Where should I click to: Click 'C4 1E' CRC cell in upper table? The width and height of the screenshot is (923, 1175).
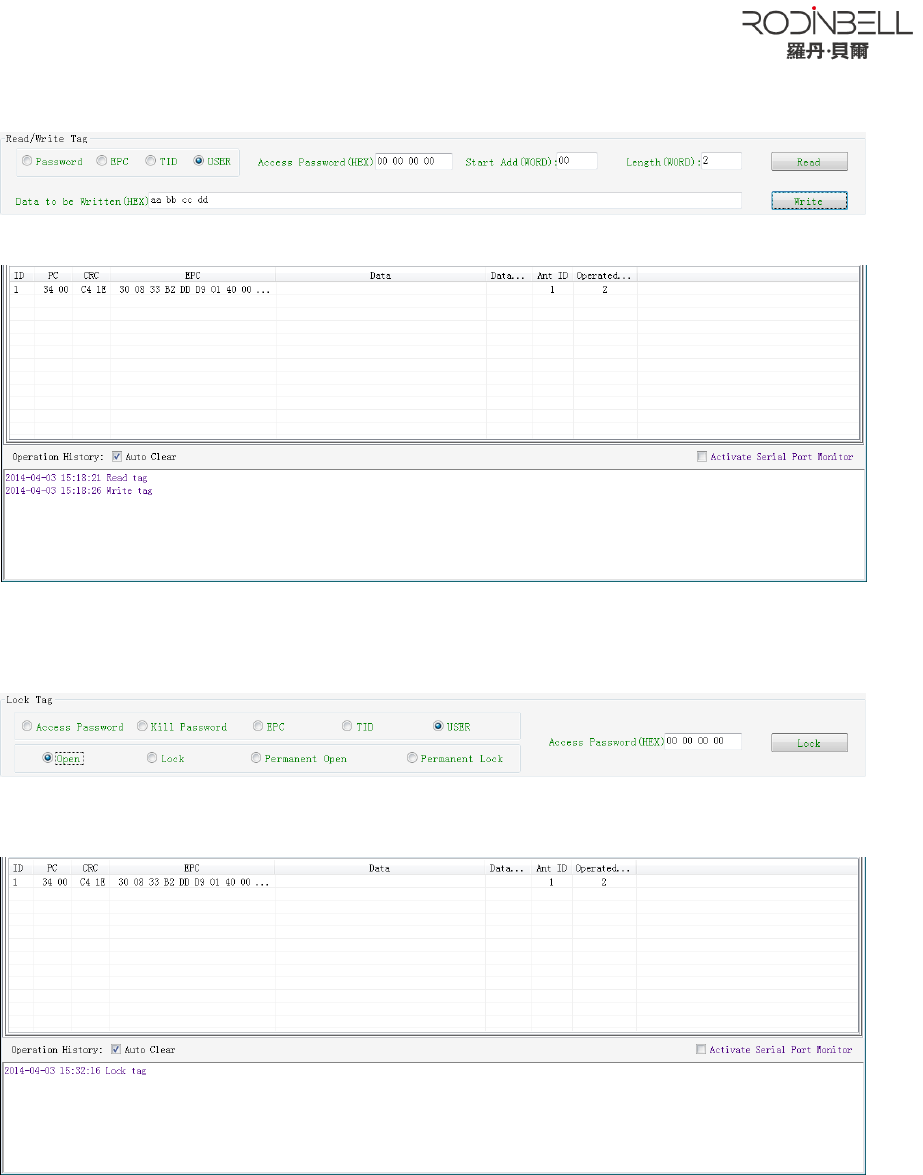click(93, 289)
